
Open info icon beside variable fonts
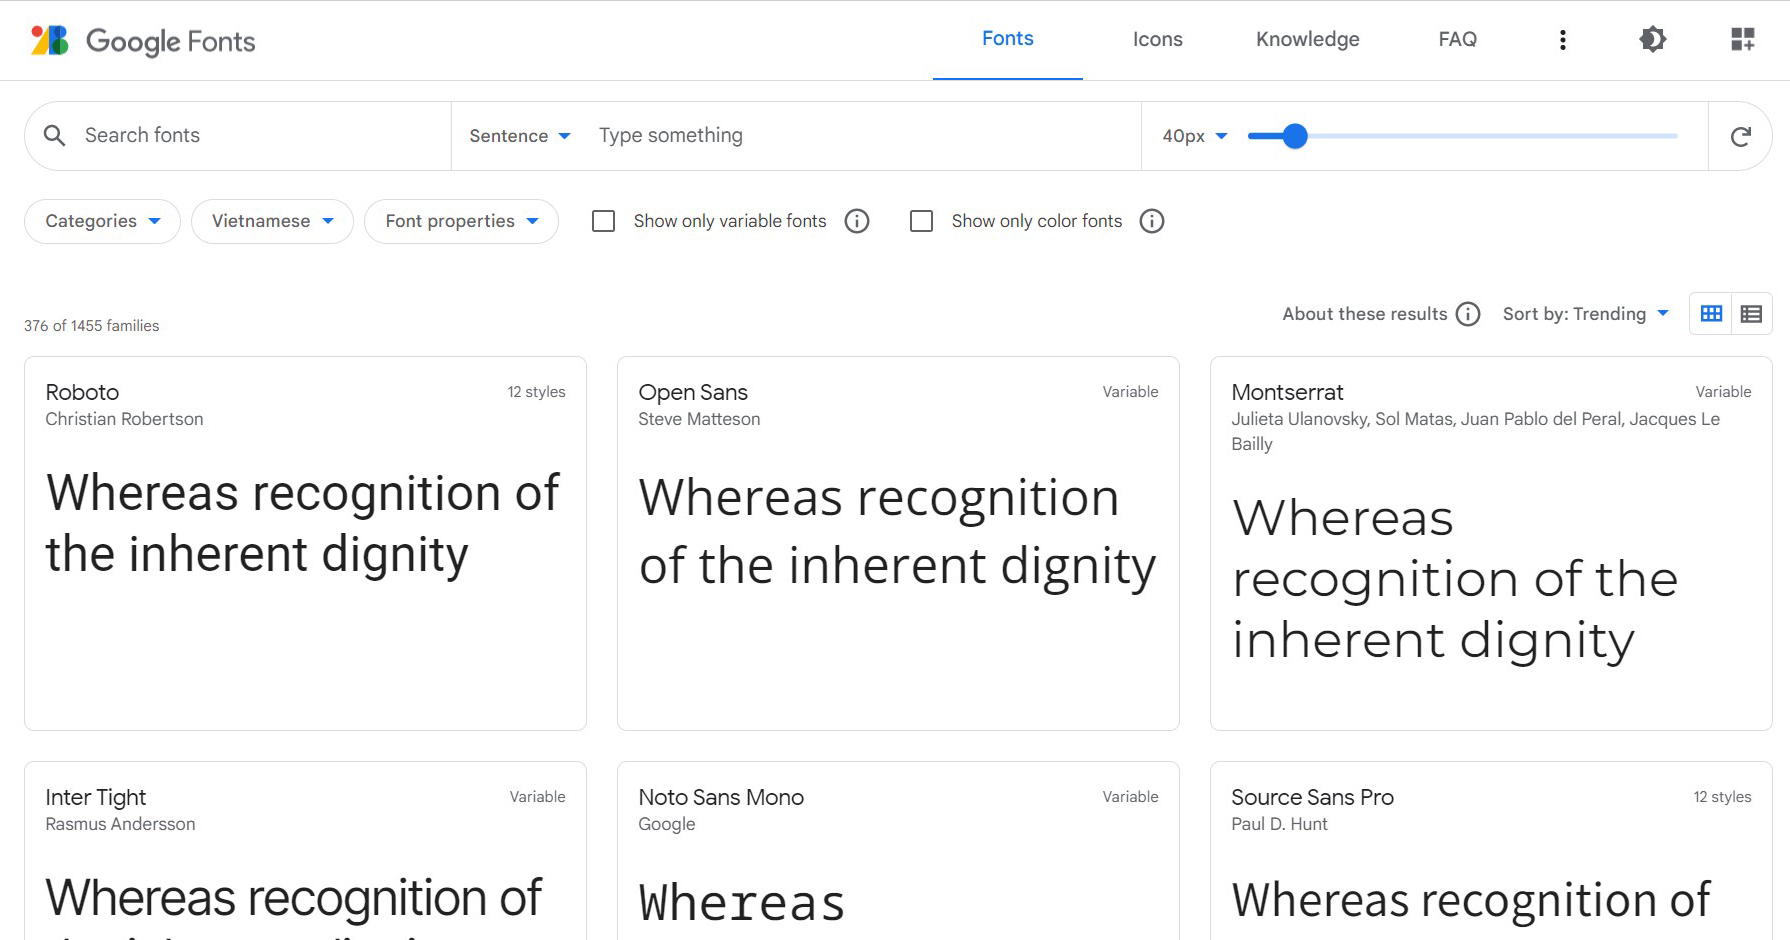click(x=857, y=221)
